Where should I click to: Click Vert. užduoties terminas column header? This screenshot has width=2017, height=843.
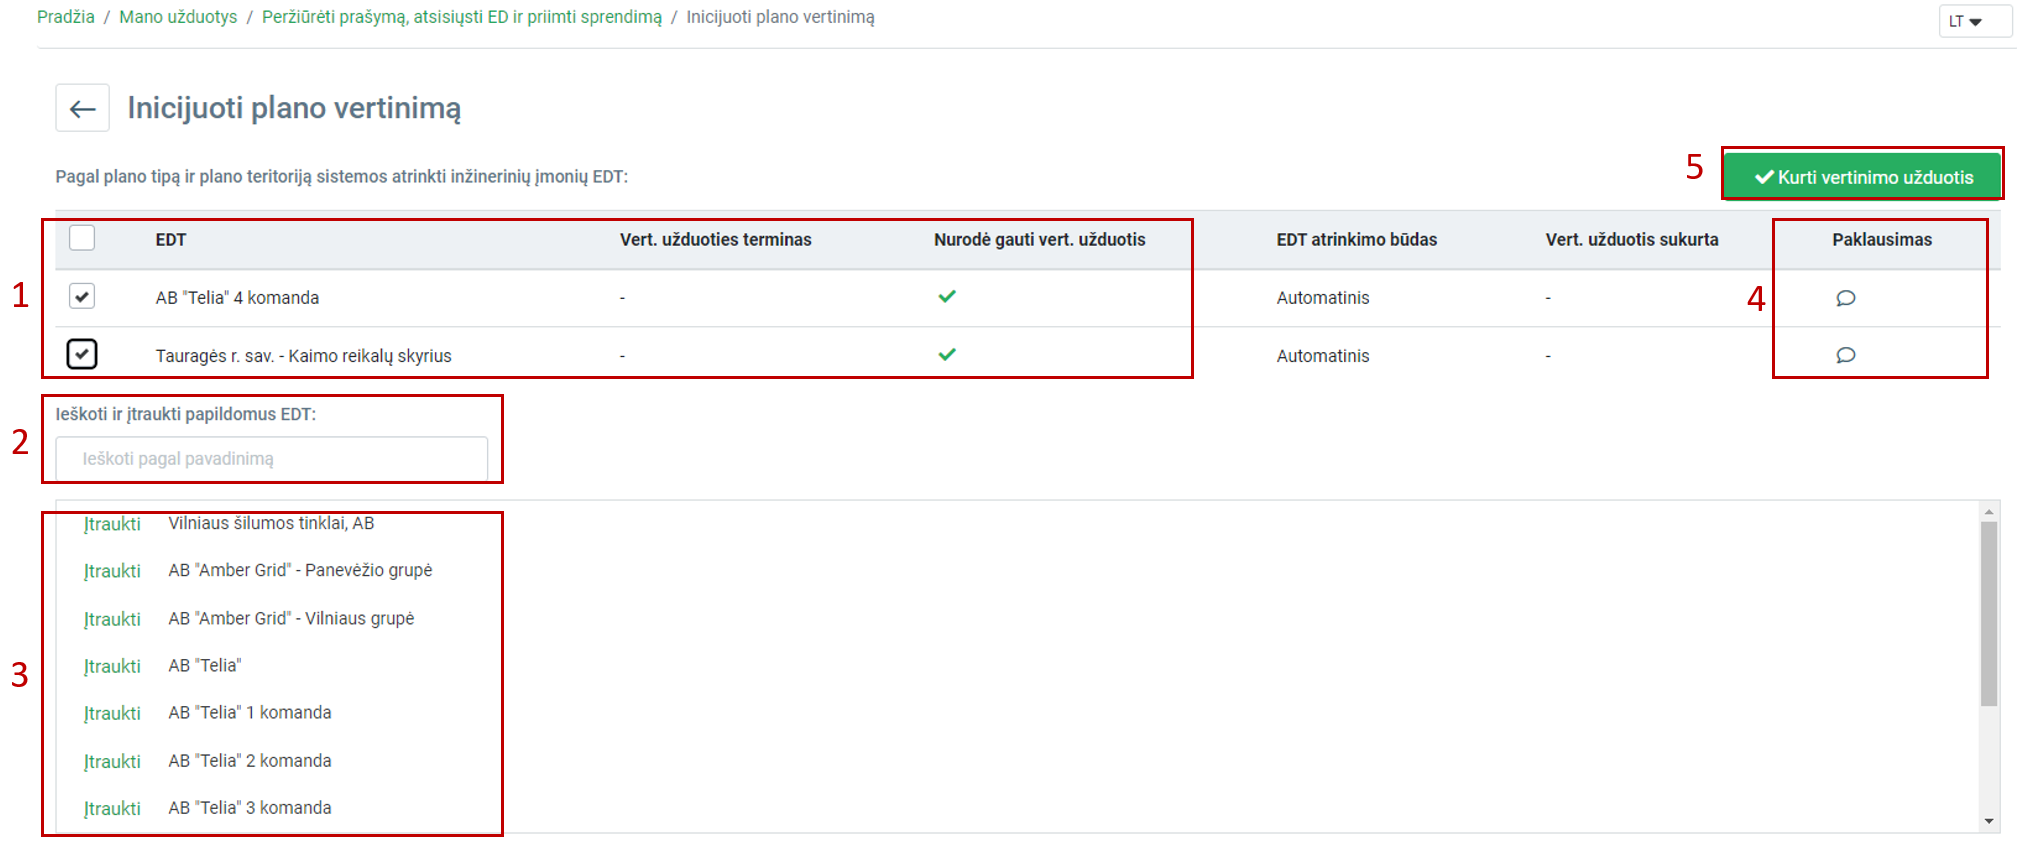(x=715, y=239)
